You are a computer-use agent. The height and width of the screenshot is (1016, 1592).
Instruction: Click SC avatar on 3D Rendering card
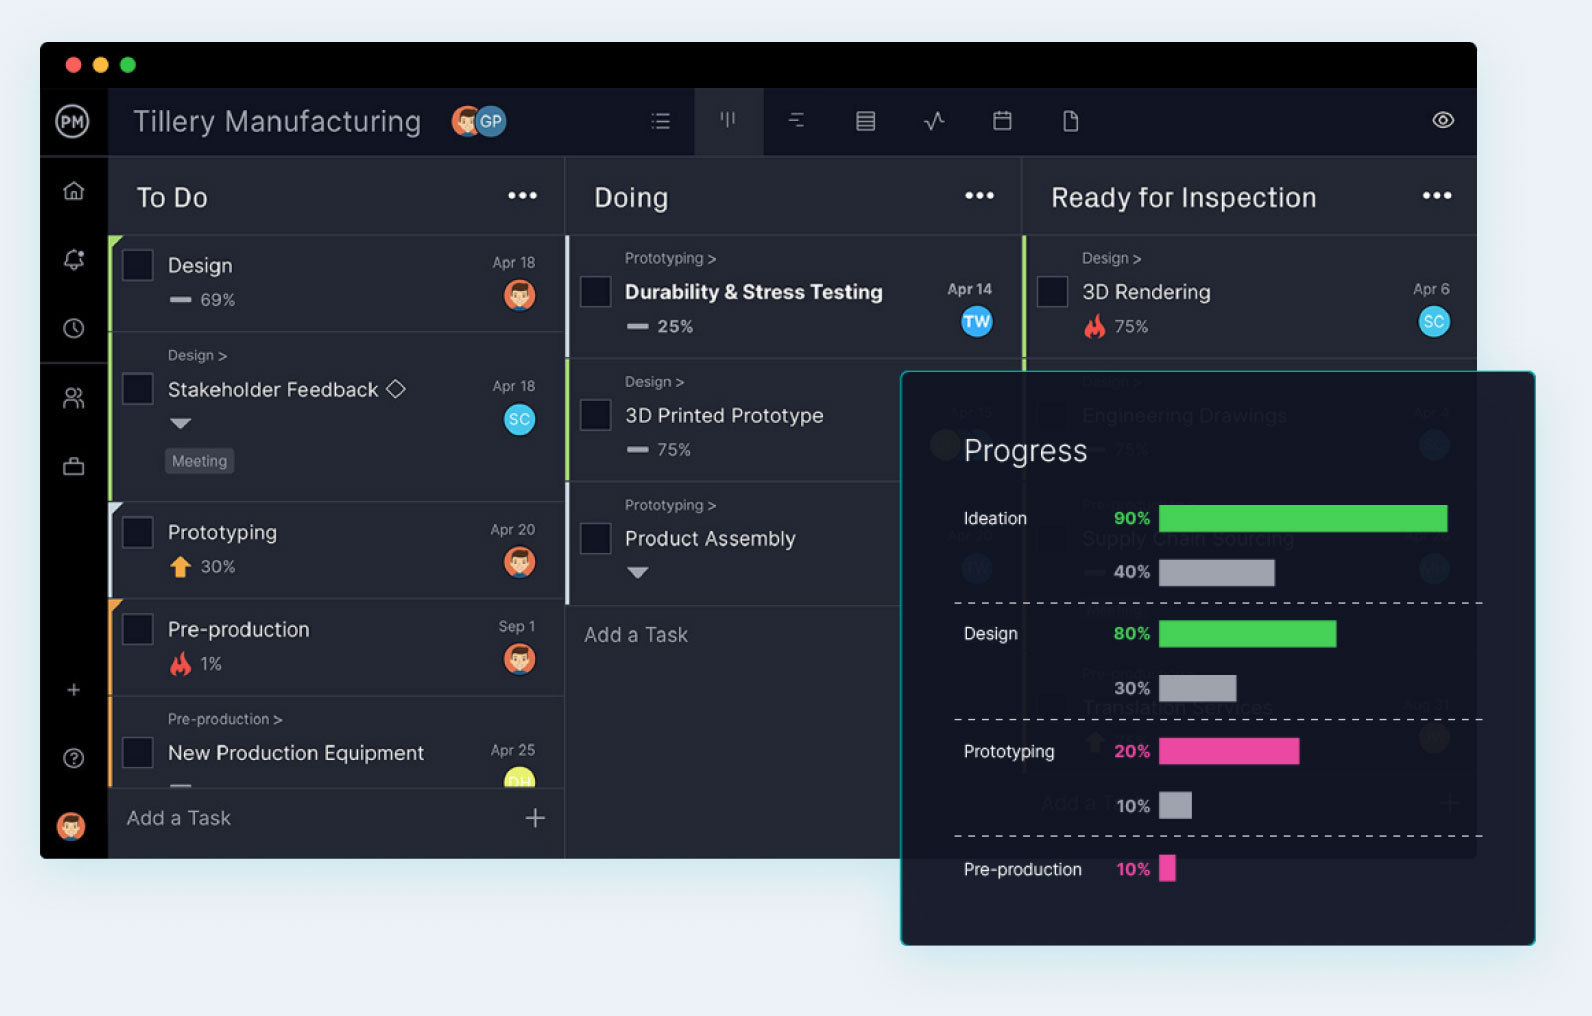coord(1434,321)
